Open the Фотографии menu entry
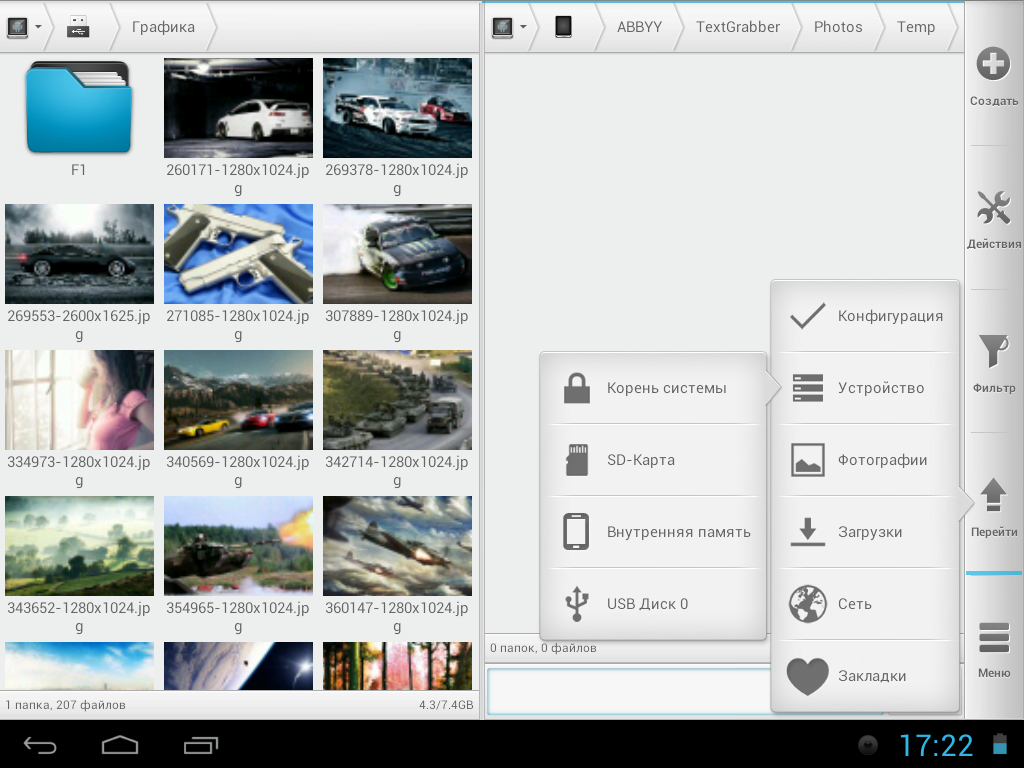1024x768 pixels. [x=865, y=460]
